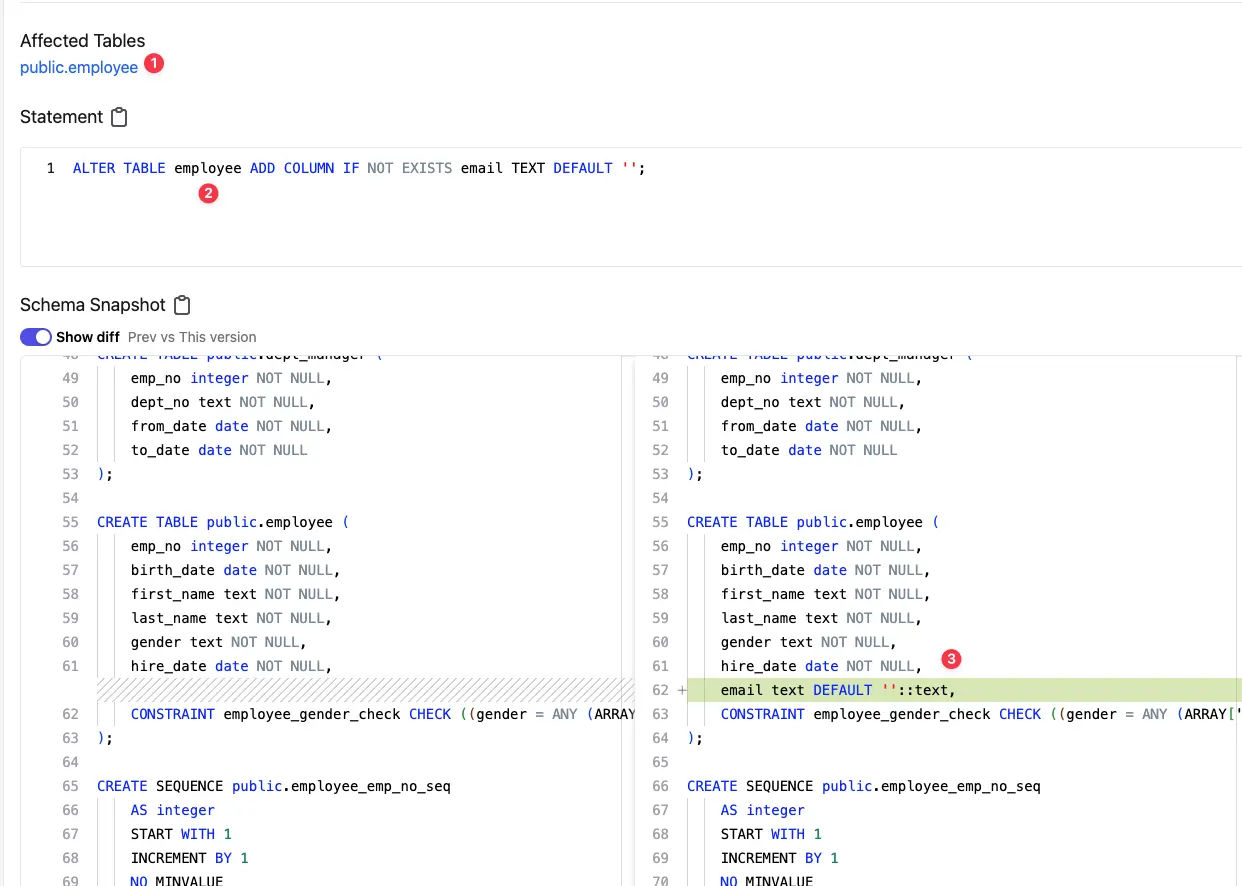Click CREATE SEQUENCE line in right diff pane

tap(863, 786)
